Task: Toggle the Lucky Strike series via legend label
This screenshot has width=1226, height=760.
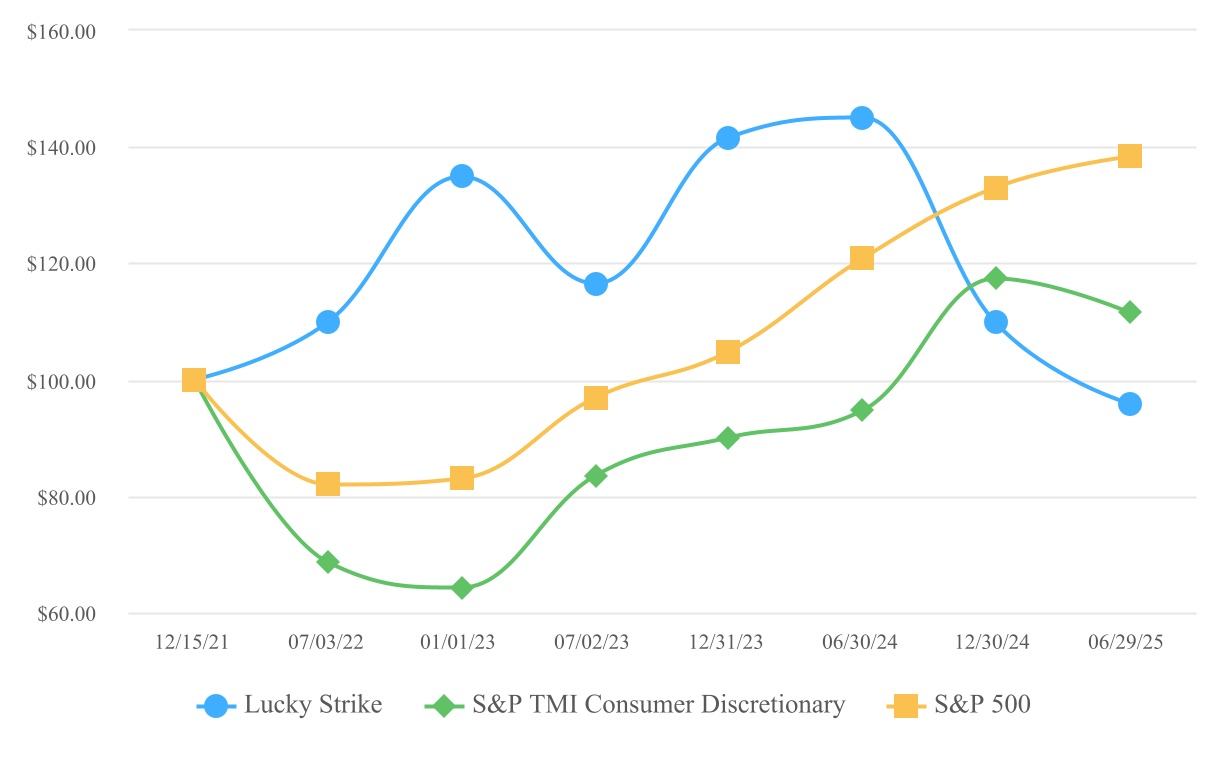Action: (x=312, y=705)
